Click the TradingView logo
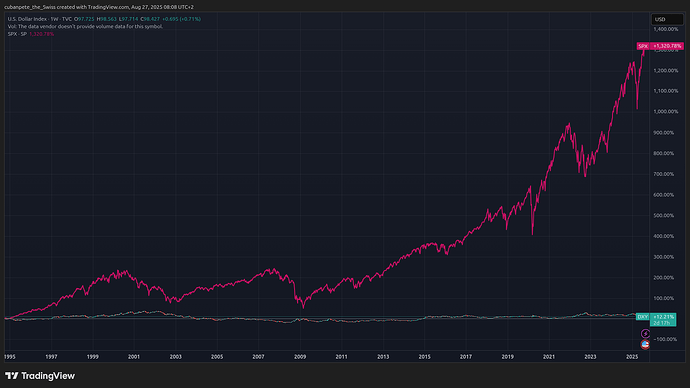This screenshot has width=690, height=388. 40,376
